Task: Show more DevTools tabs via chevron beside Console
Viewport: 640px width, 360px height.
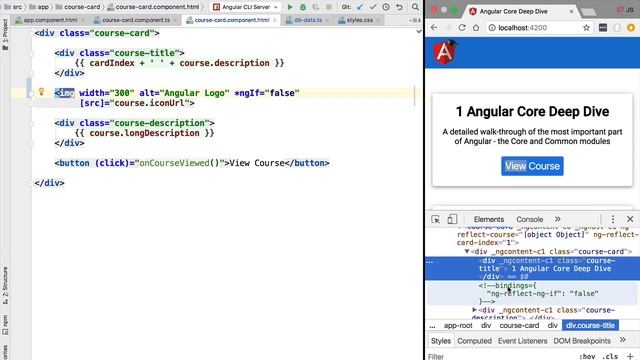Action: (558, 219)
